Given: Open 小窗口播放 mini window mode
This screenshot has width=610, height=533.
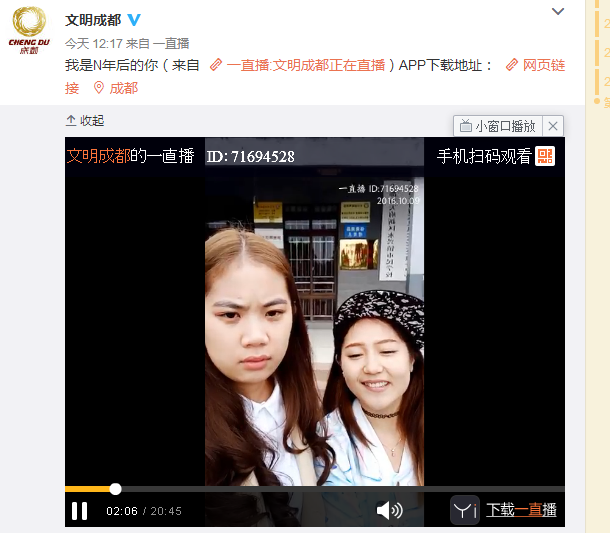Looking at the screenshot, I should pos(498,126).
